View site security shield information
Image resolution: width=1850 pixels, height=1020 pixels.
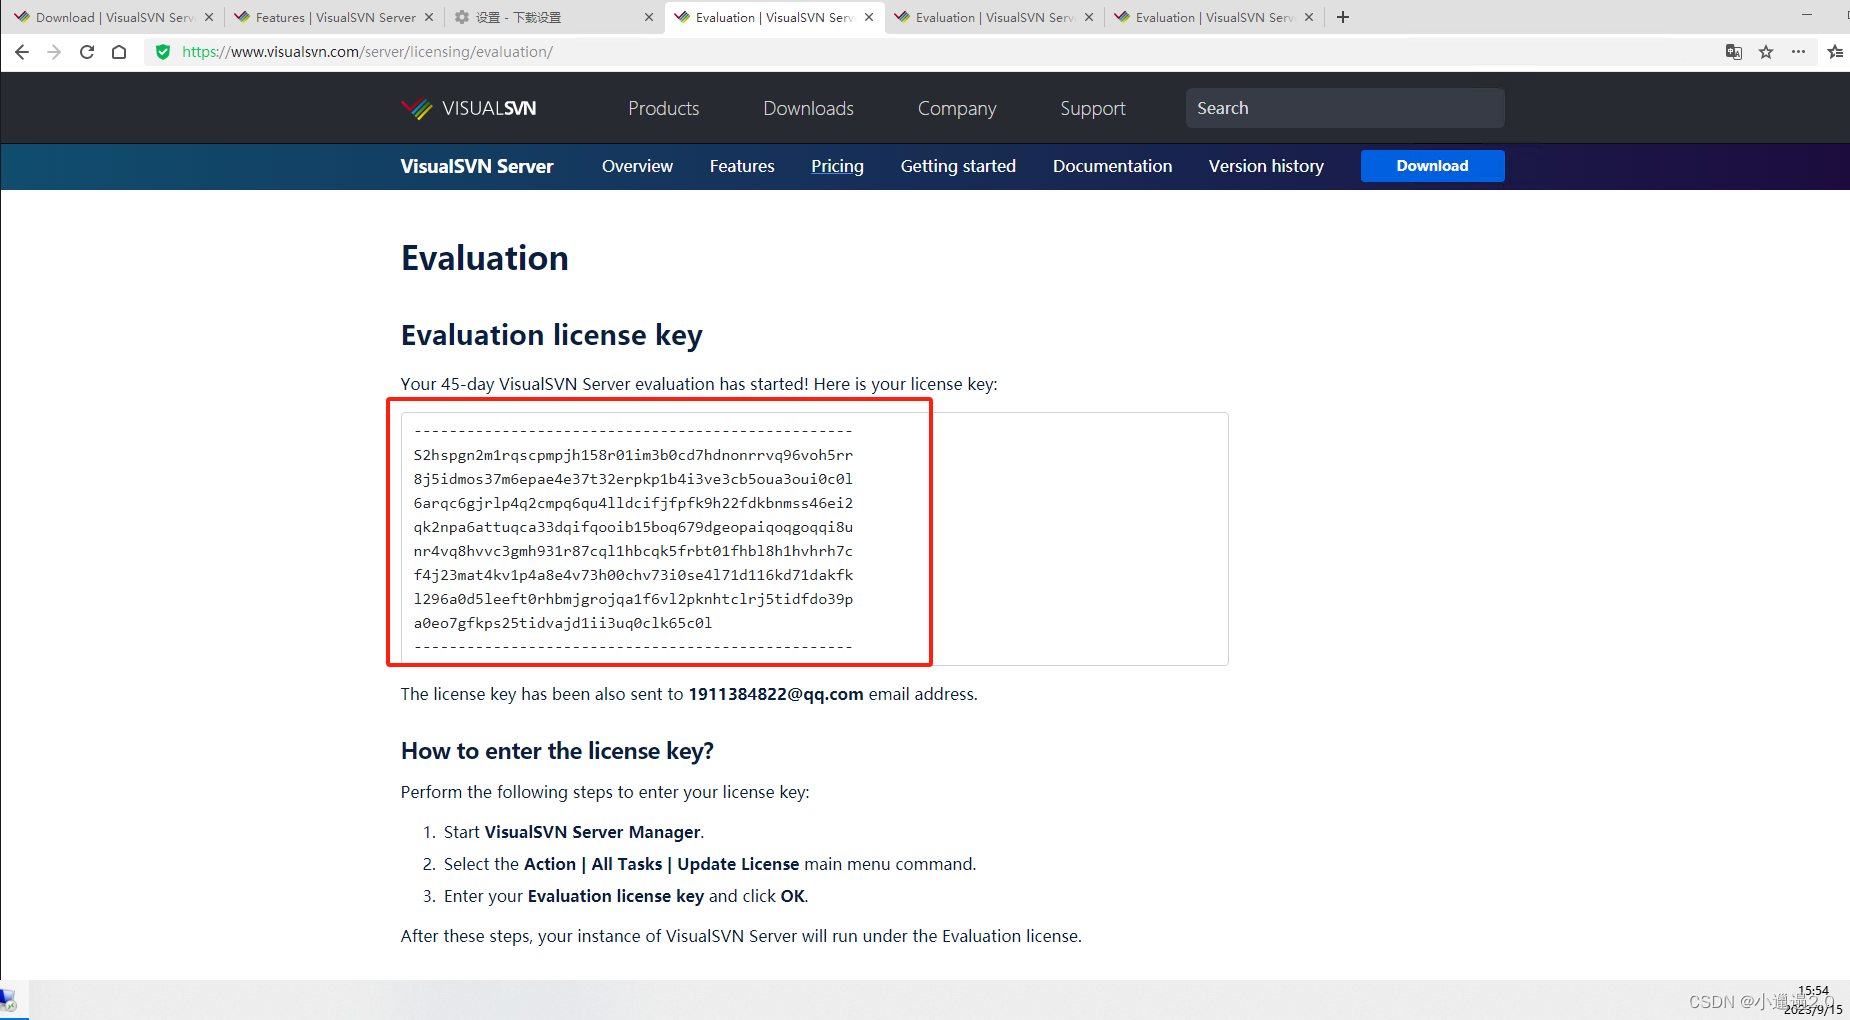[163, 52]
